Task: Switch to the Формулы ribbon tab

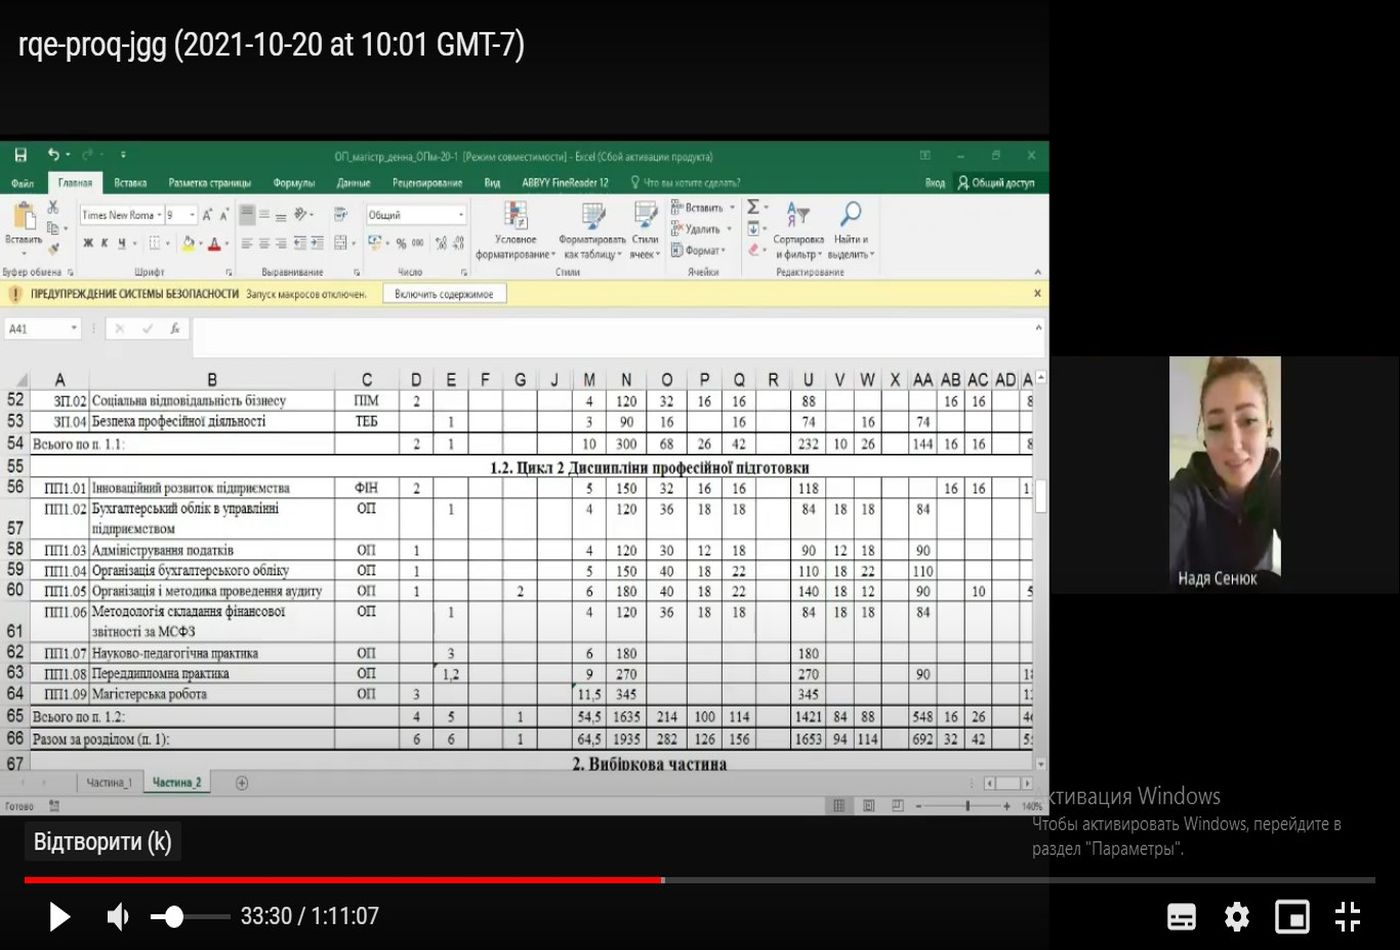Action: click(x=293, y=183)
